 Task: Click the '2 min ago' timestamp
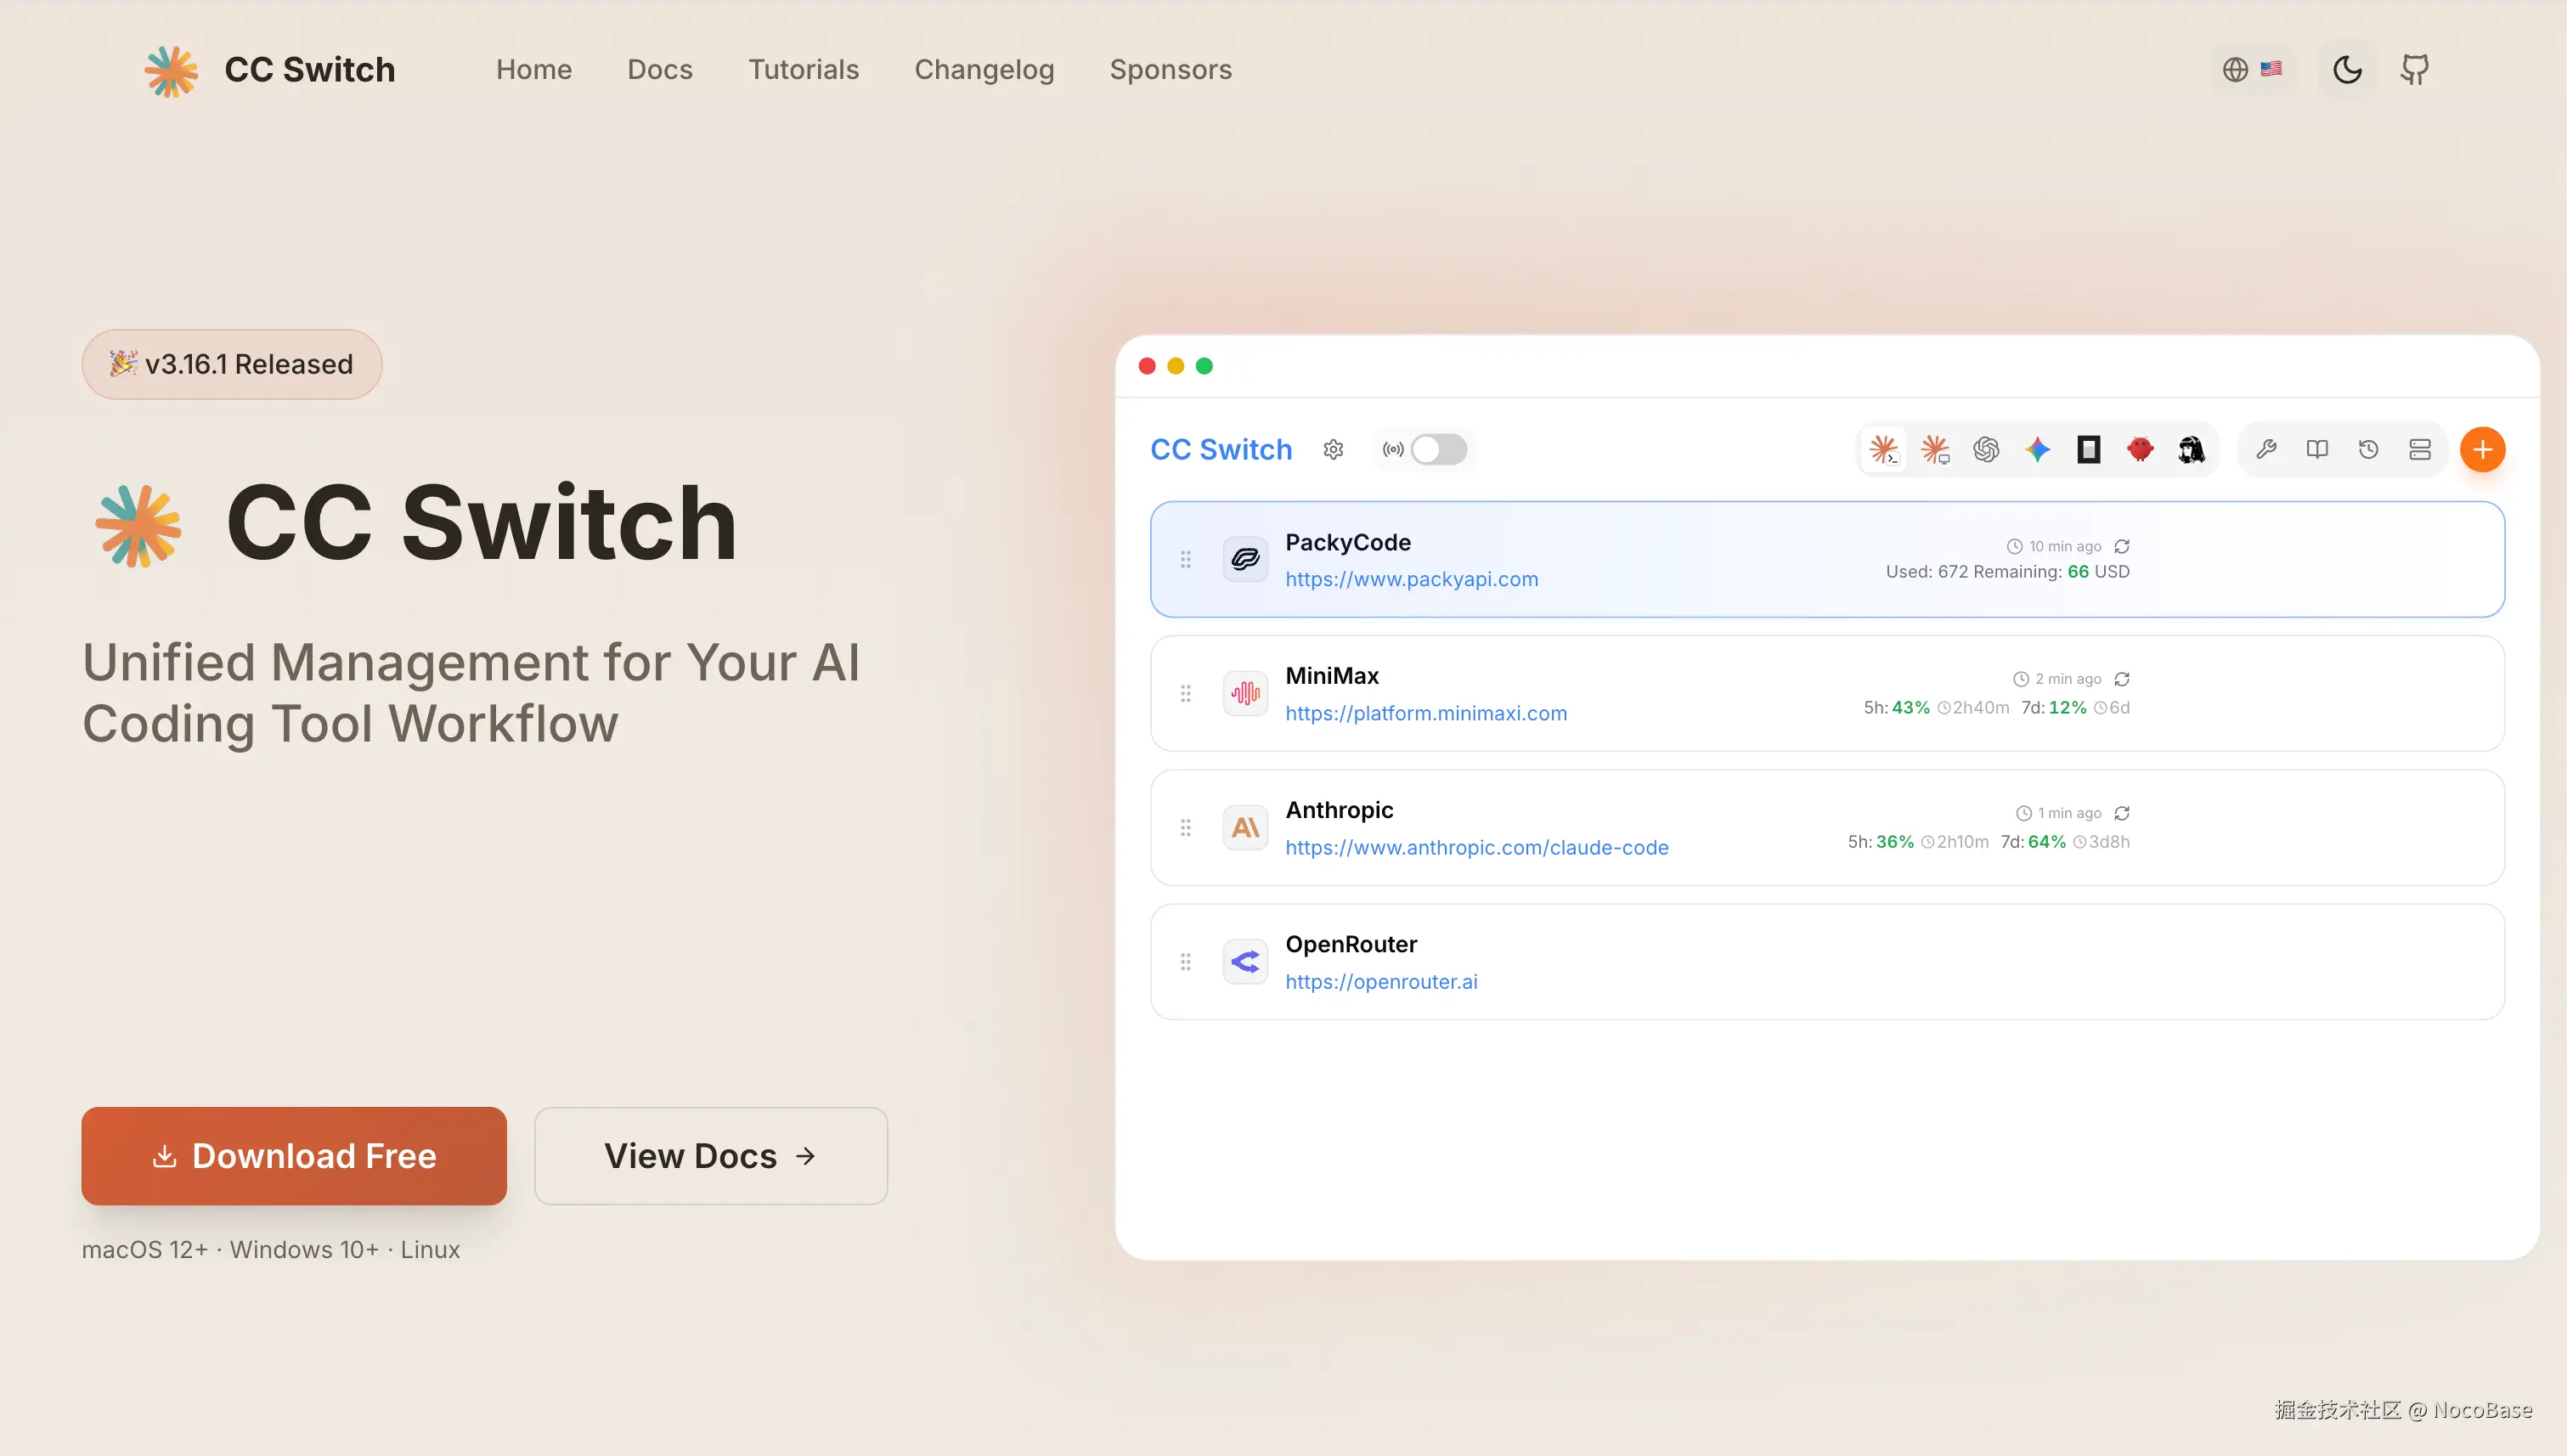[2067, 679]
